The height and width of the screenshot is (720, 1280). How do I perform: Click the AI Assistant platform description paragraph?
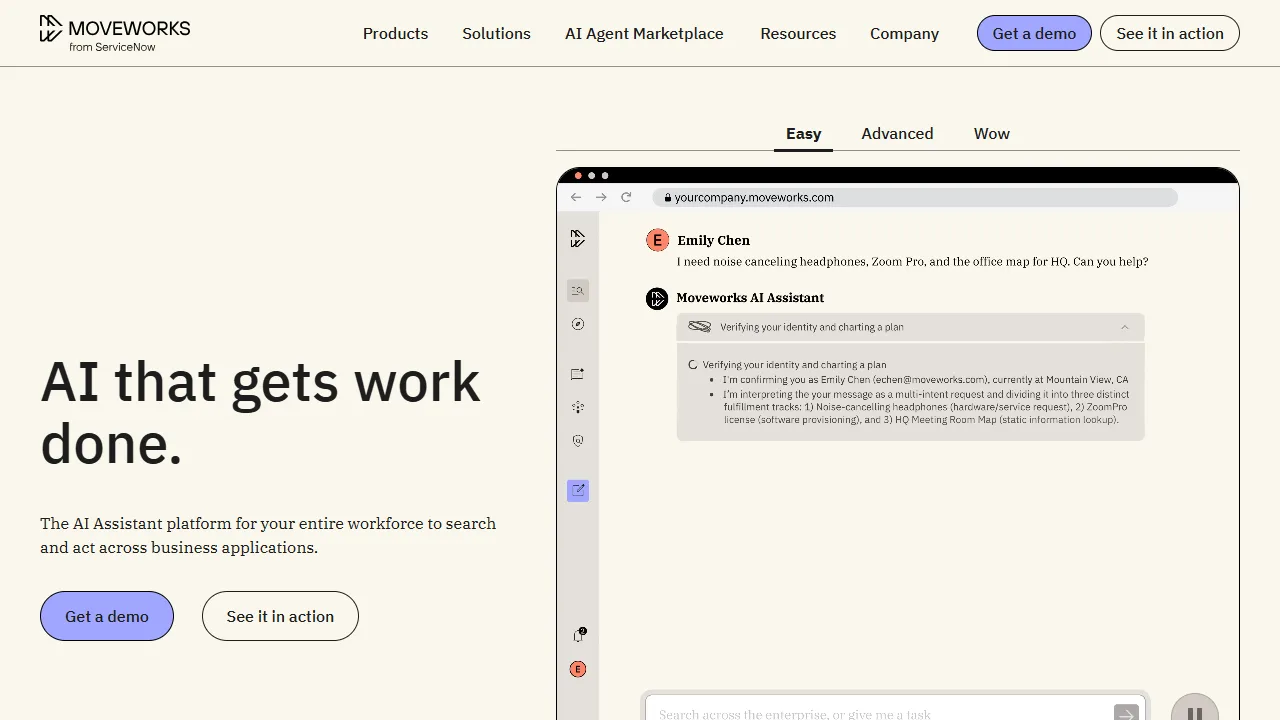[268, 536]
